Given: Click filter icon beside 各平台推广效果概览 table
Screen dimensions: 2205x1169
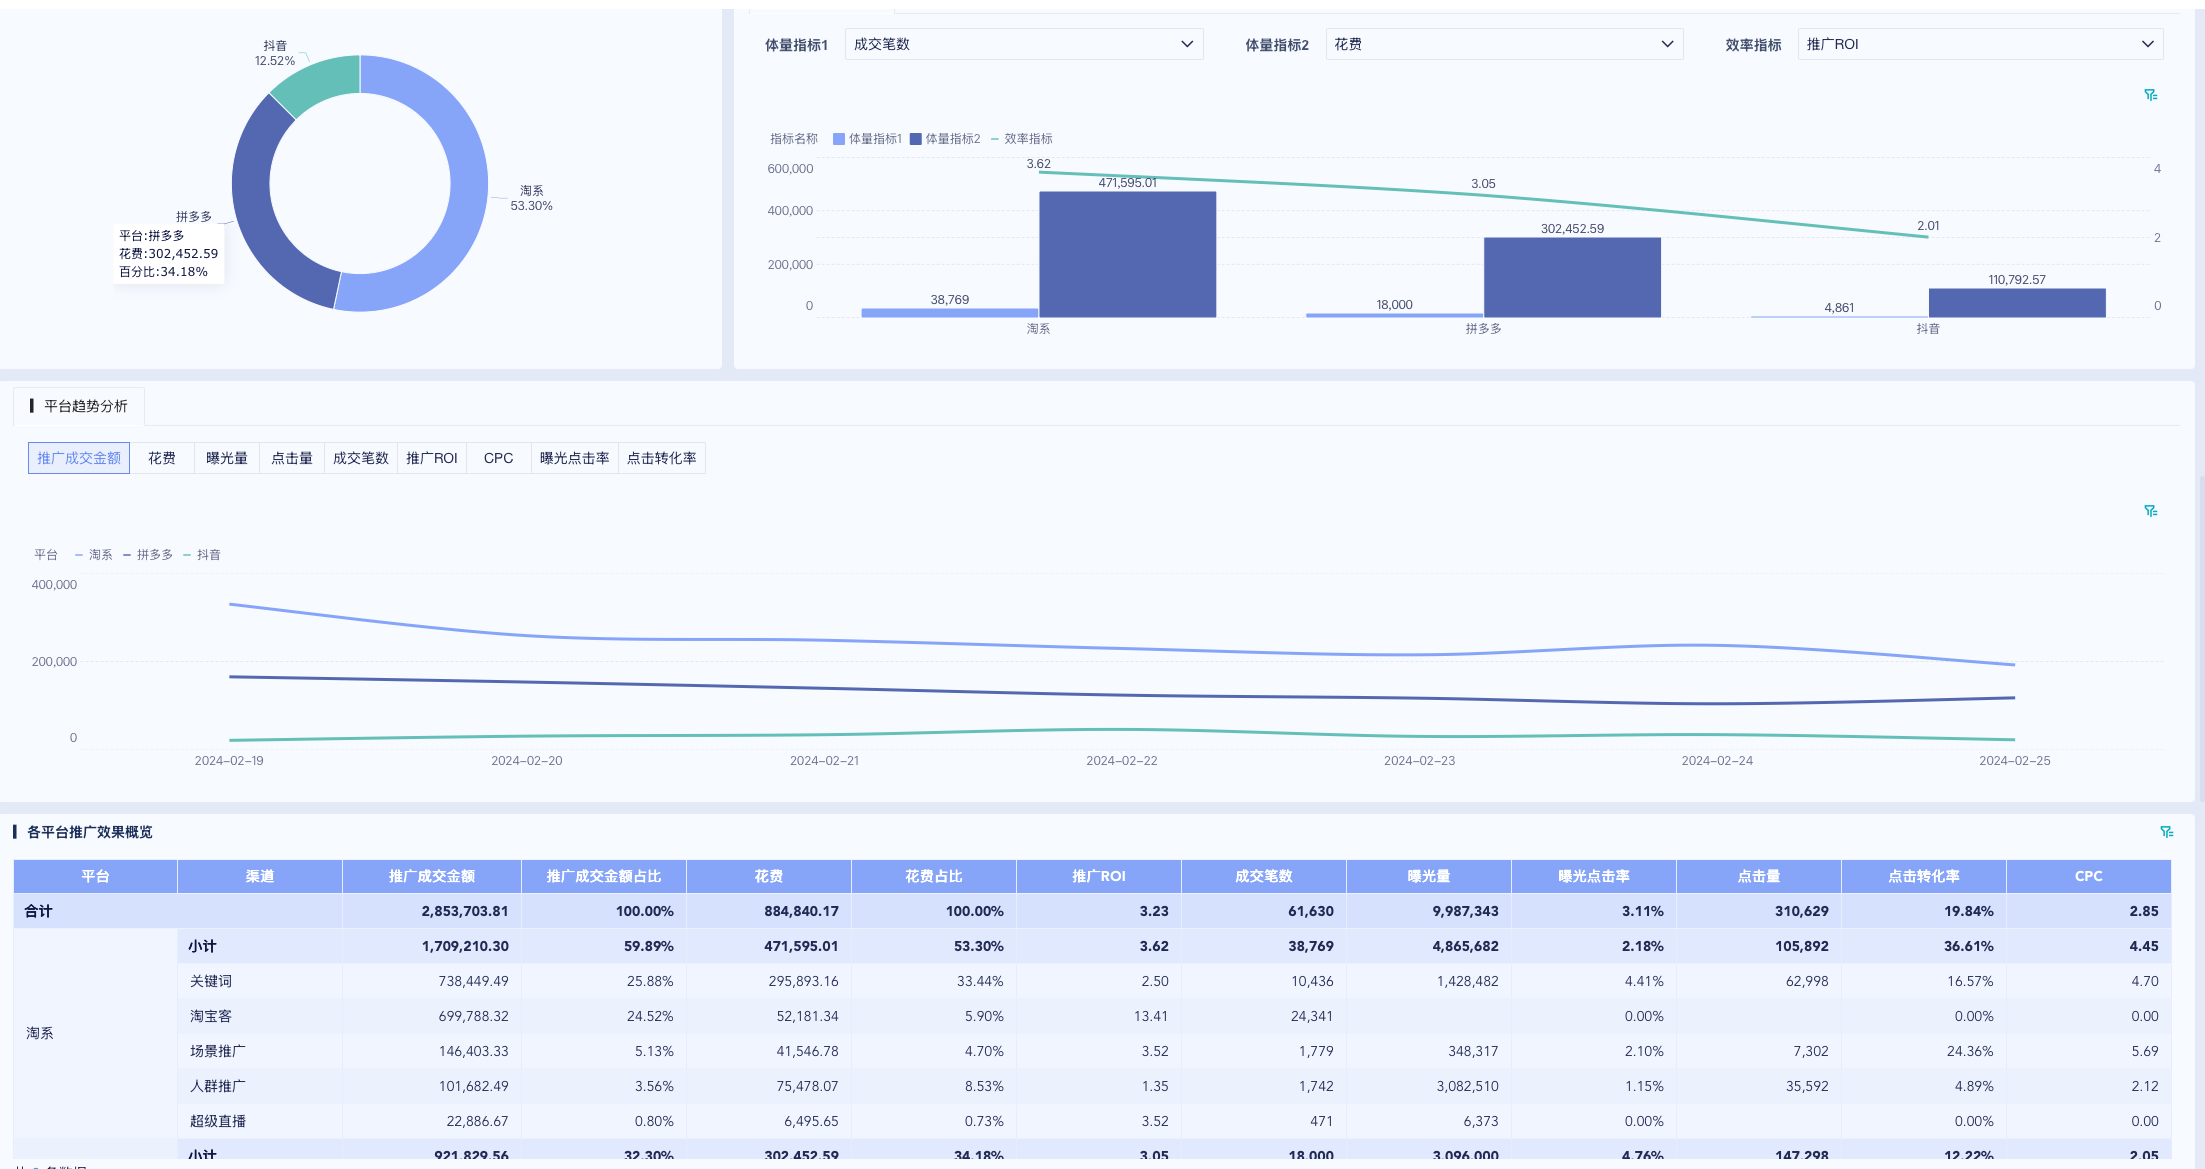Looking at the screenshot, I should (x=2166, y=832).
